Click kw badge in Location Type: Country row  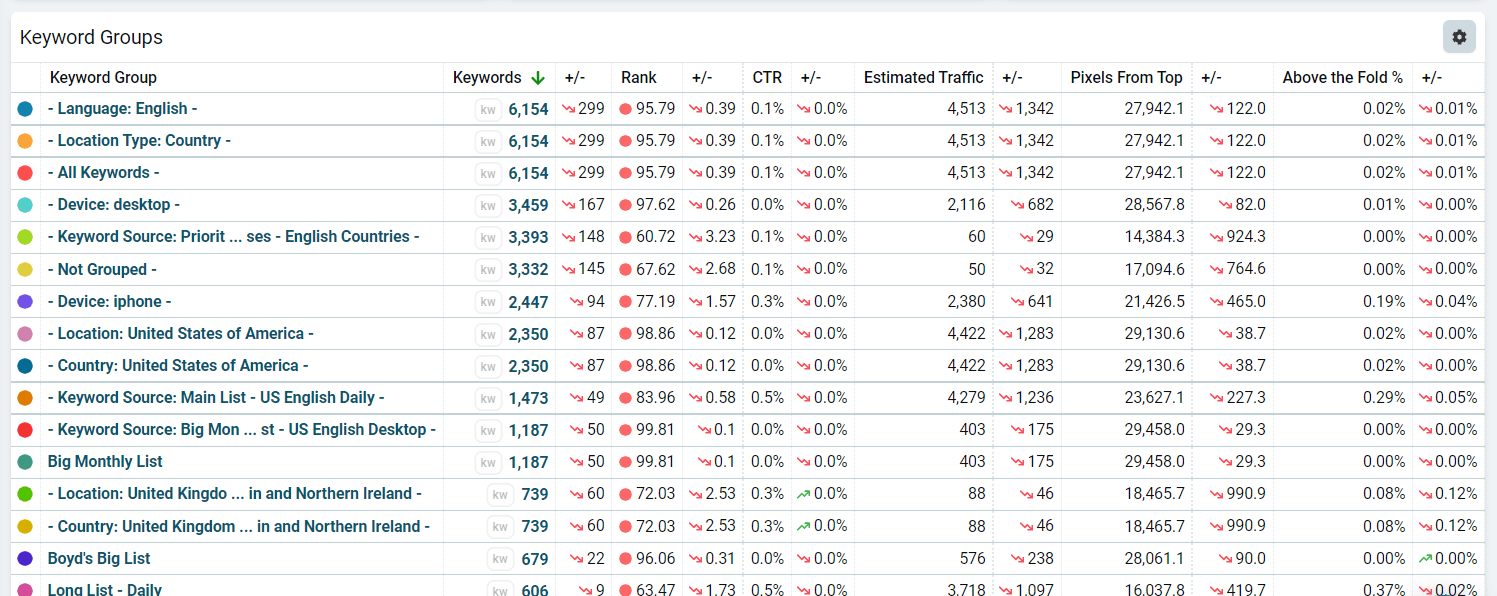tap(488, 141)
